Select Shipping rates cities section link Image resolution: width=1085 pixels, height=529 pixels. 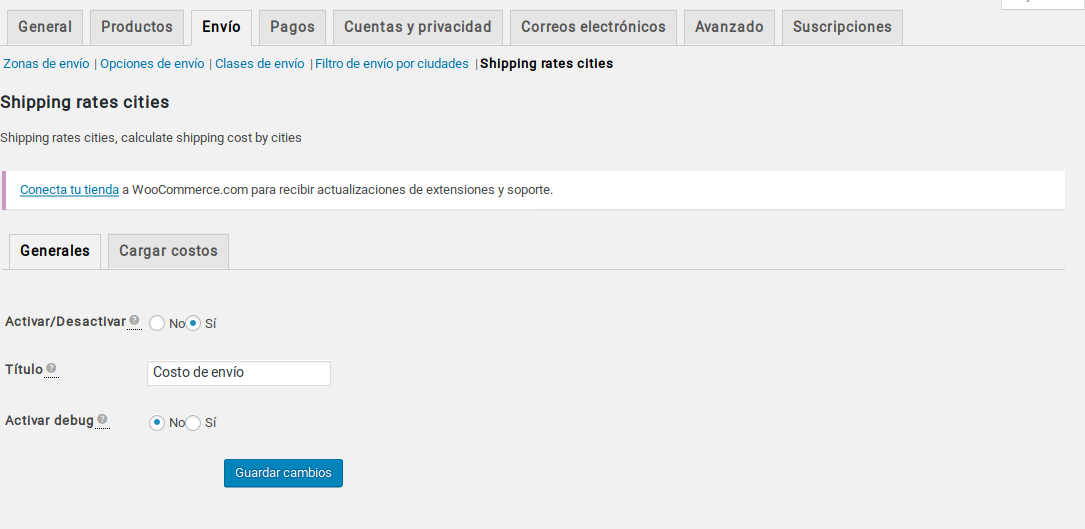[x=547, y=64]
